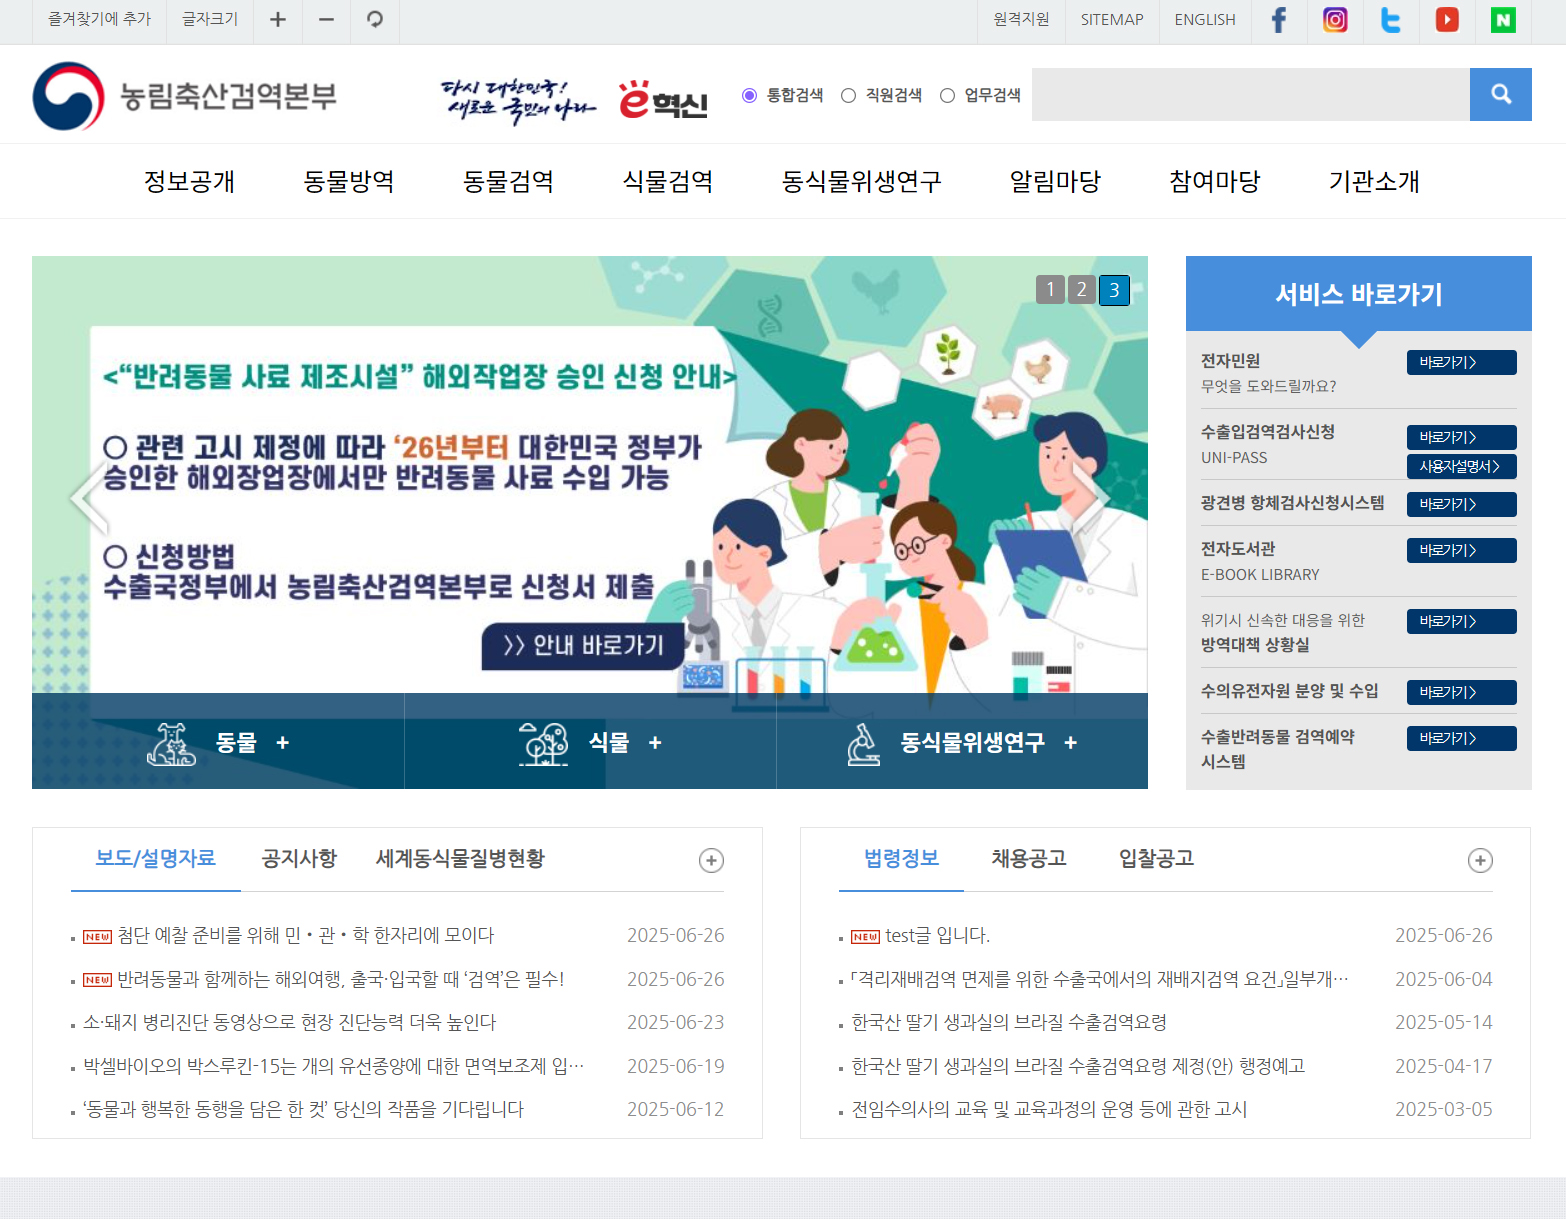Expand the 법령정보 list with plus circle
The width and height of the screenshot is (1566, 1219).
click(1480, 860)
